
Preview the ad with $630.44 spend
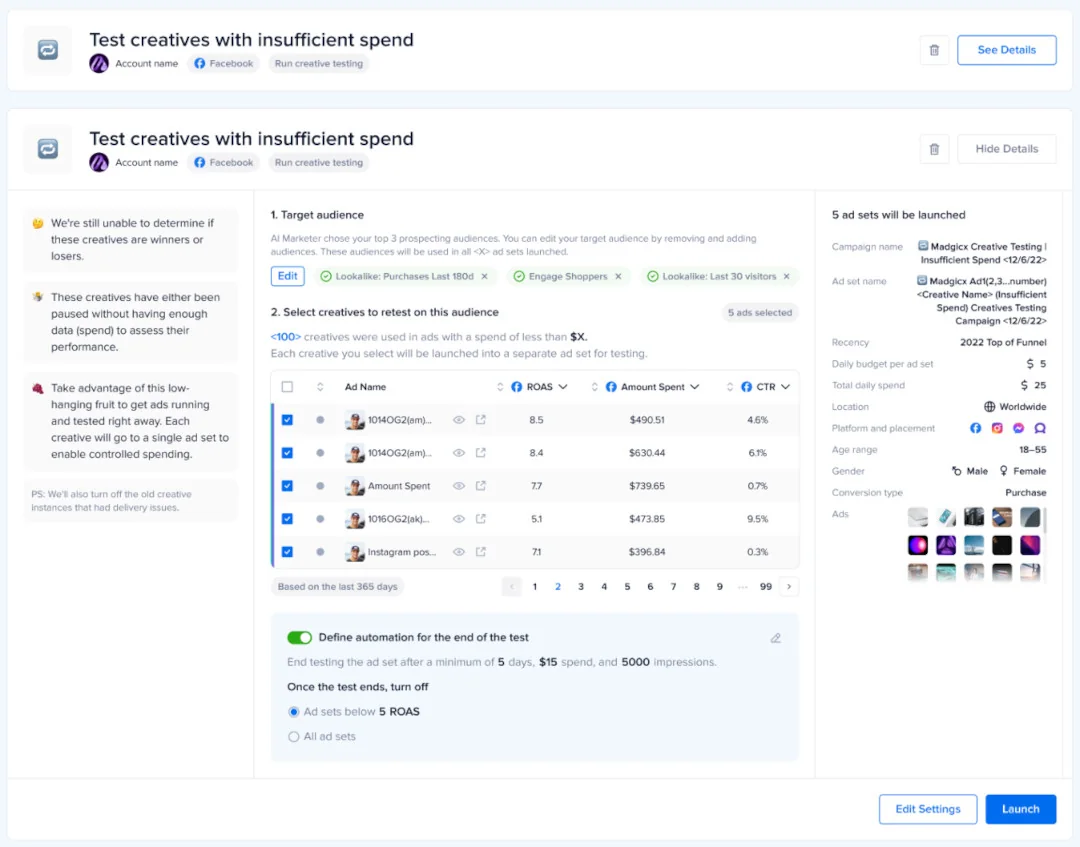(459, 452)
